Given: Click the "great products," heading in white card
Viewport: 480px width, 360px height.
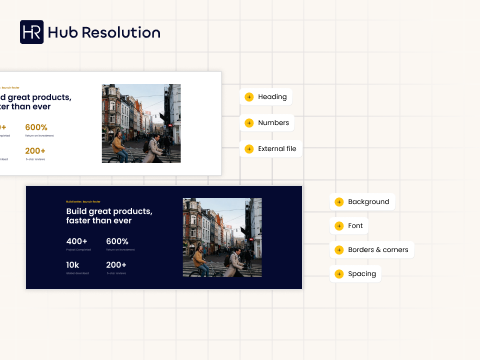Looking at the screenshot, I should pyautogui.click(x=39, y=97).
